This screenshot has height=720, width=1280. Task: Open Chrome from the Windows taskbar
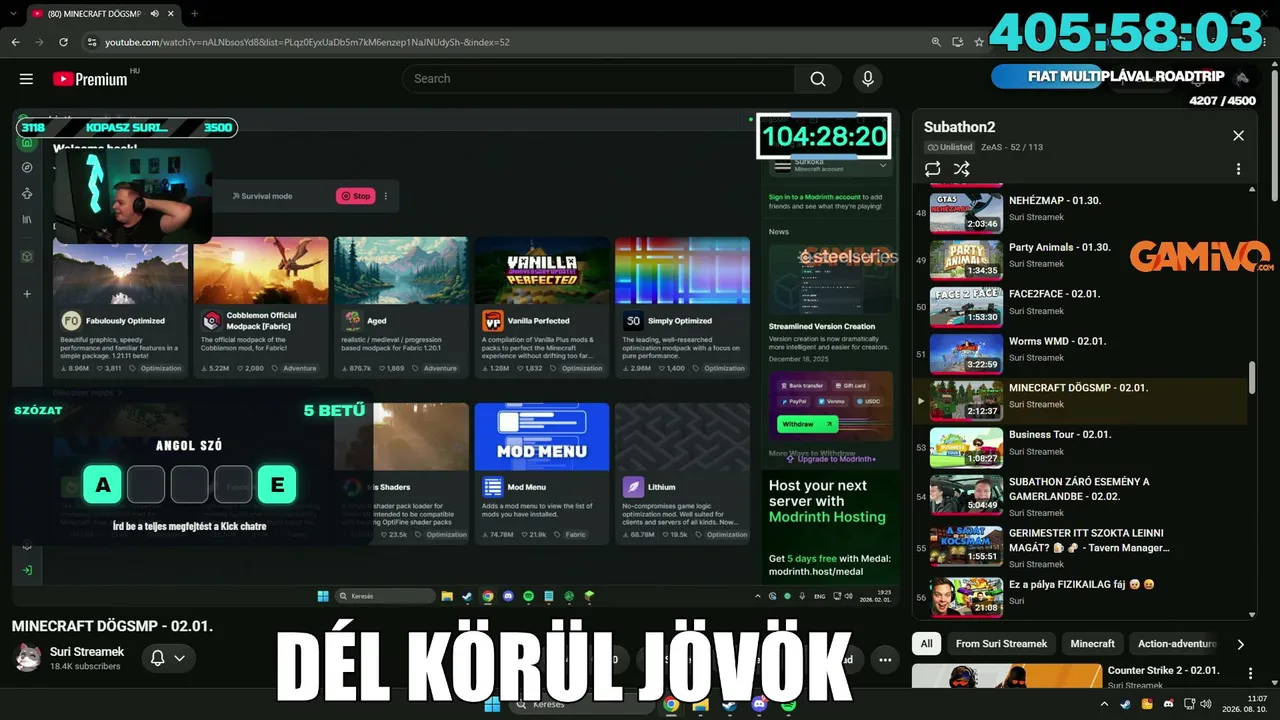(671, 705)
